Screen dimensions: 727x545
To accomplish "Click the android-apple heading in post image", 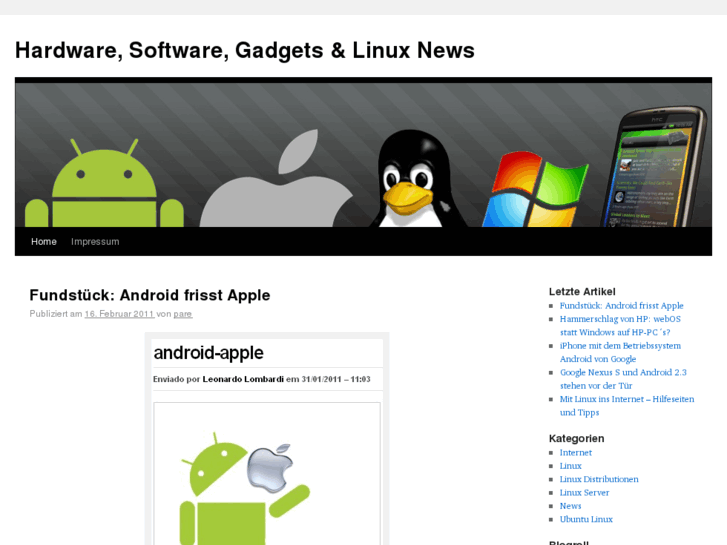I will (208, 353).
